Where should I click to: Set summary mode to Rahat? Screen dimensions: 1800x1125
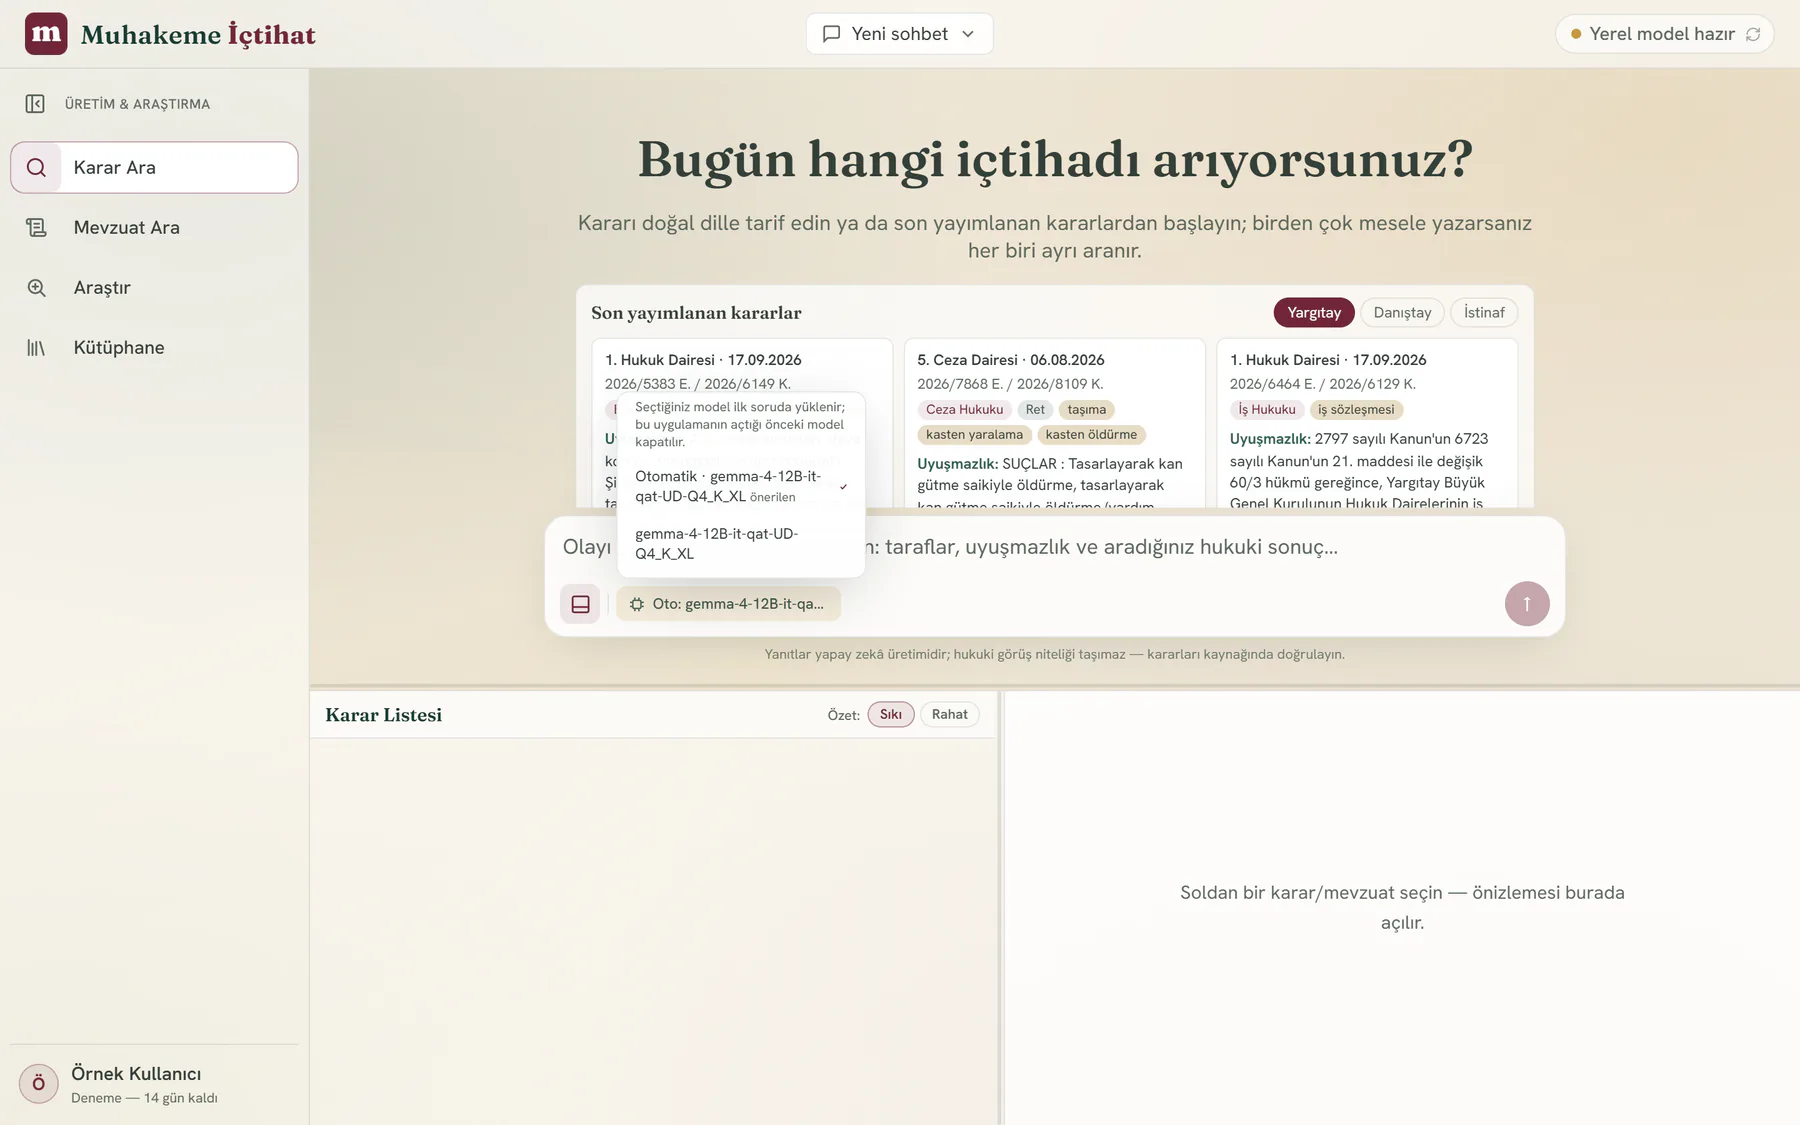click(x=950, y=714)
